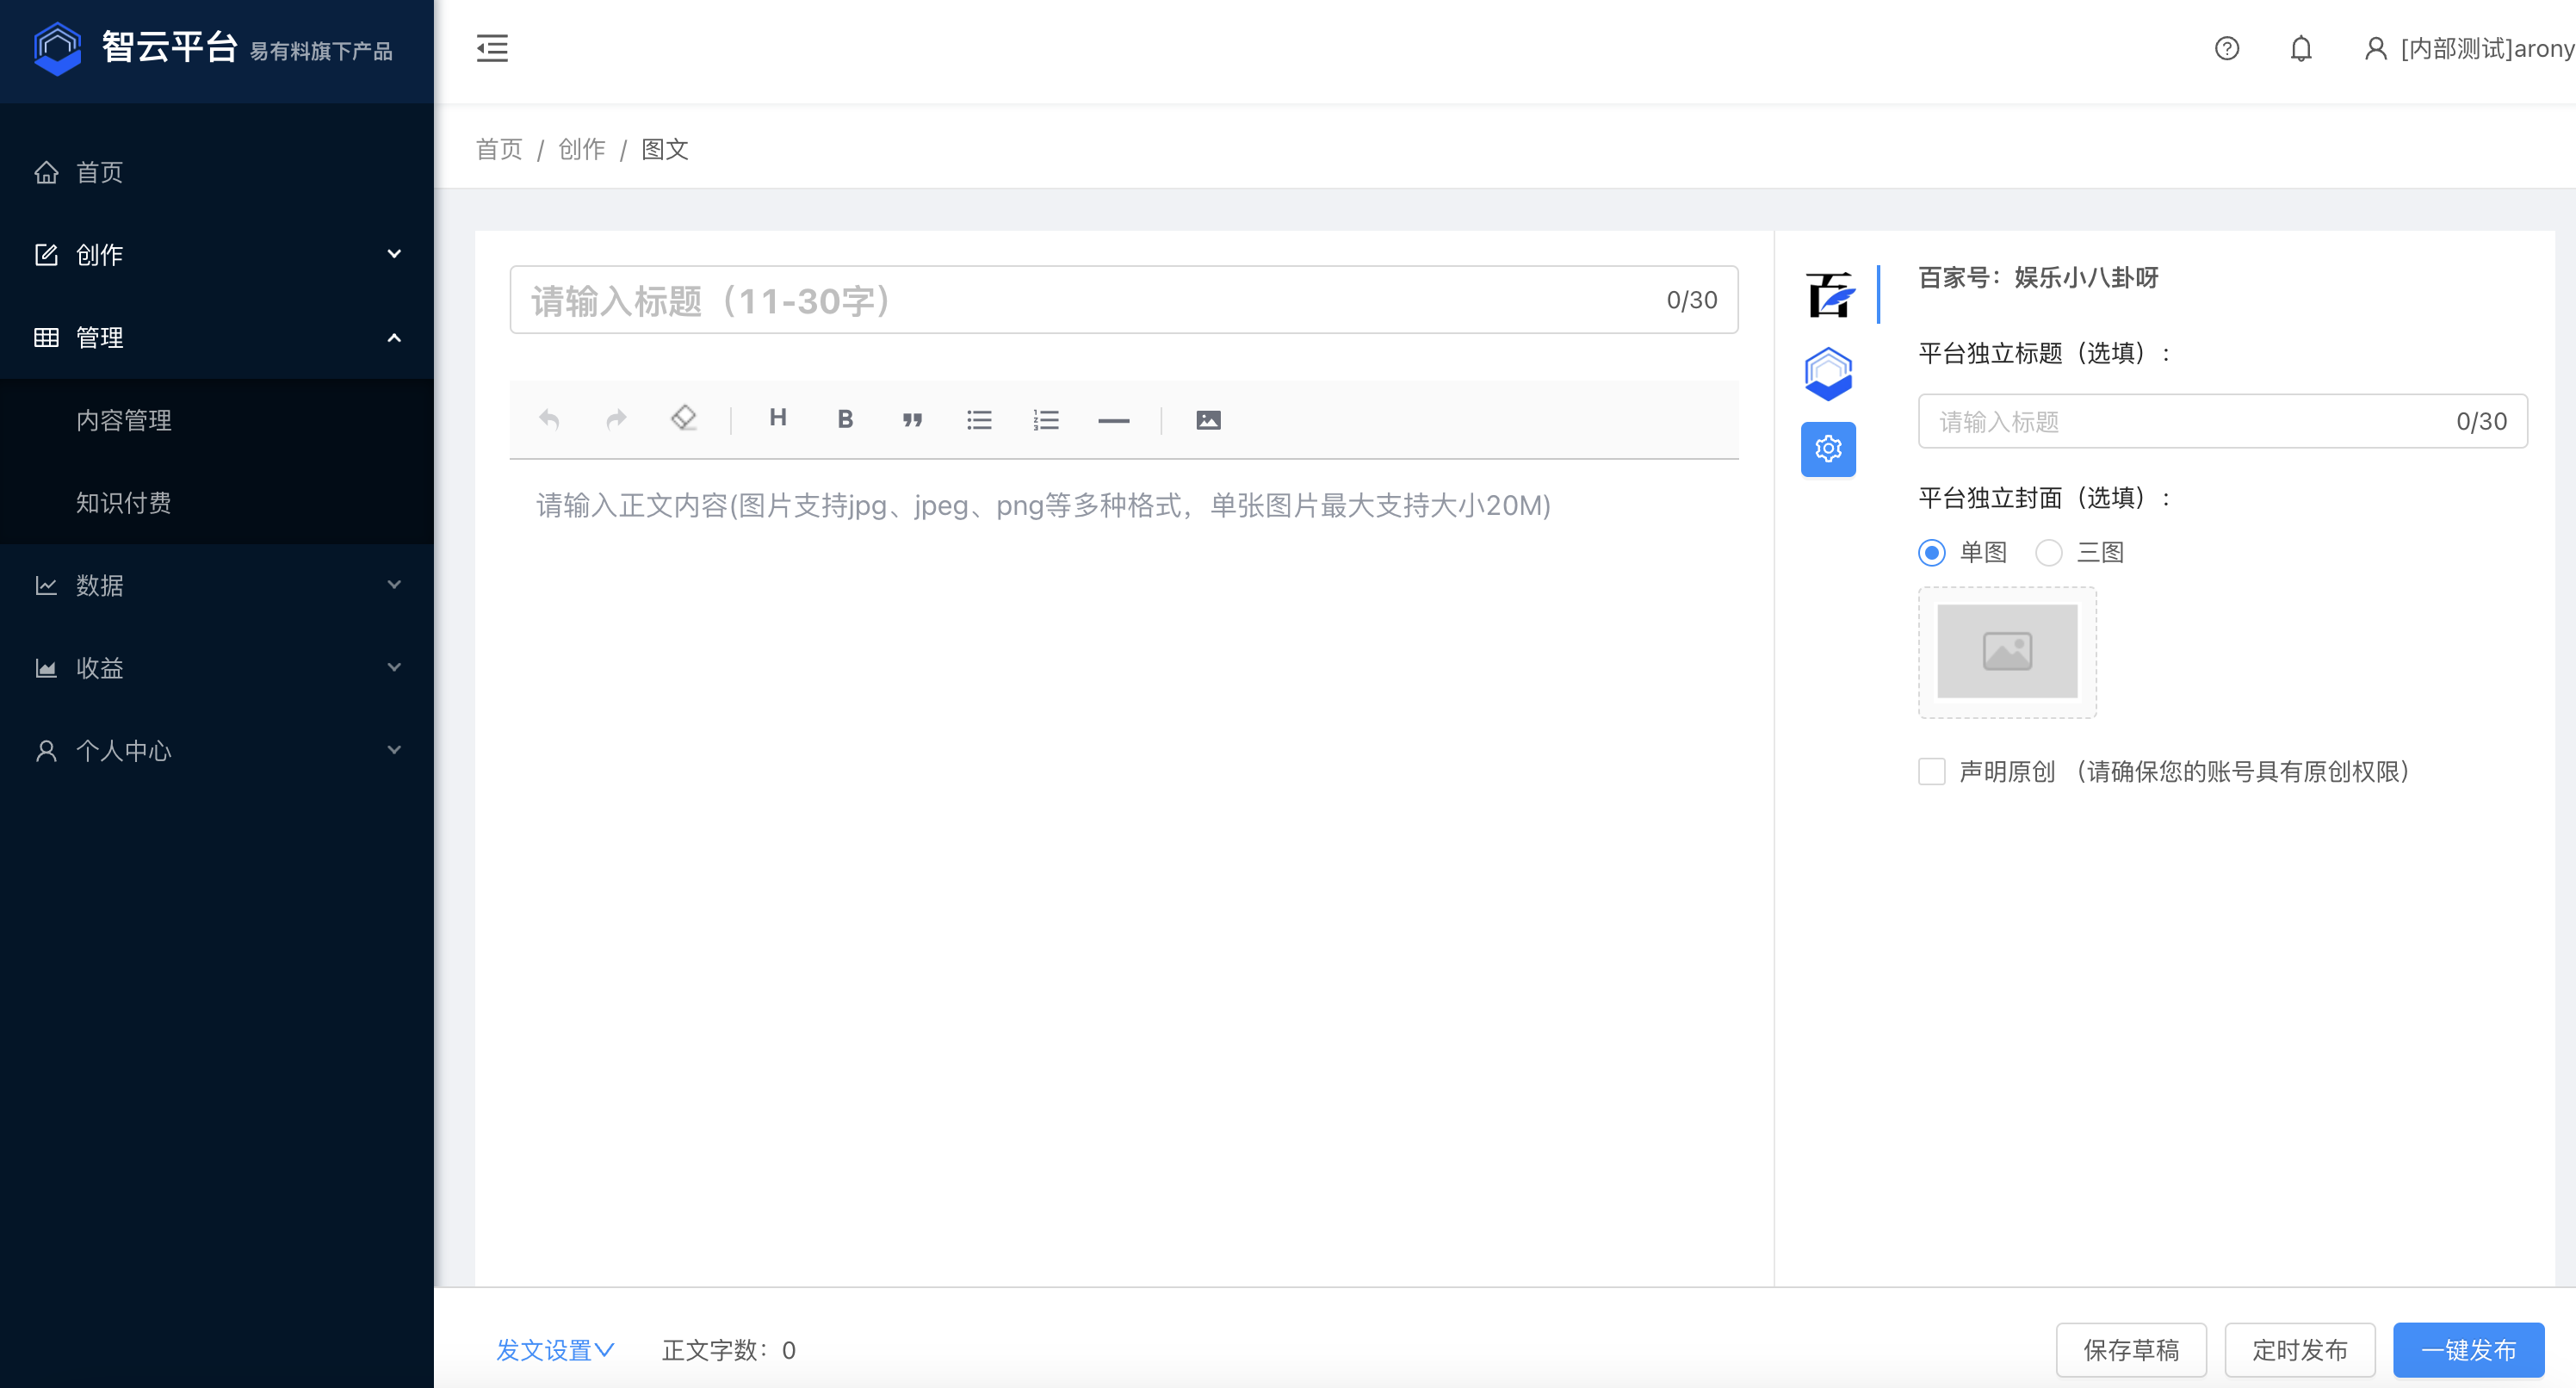Open the 数据 sidebar menu

217,585
